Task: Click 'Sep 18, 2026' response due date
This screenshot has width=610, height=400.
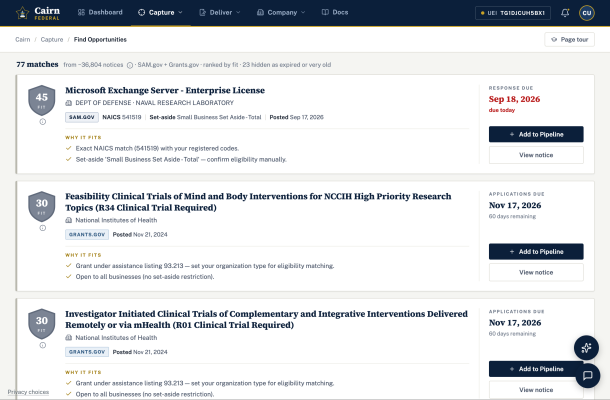Action: (514, 99)
